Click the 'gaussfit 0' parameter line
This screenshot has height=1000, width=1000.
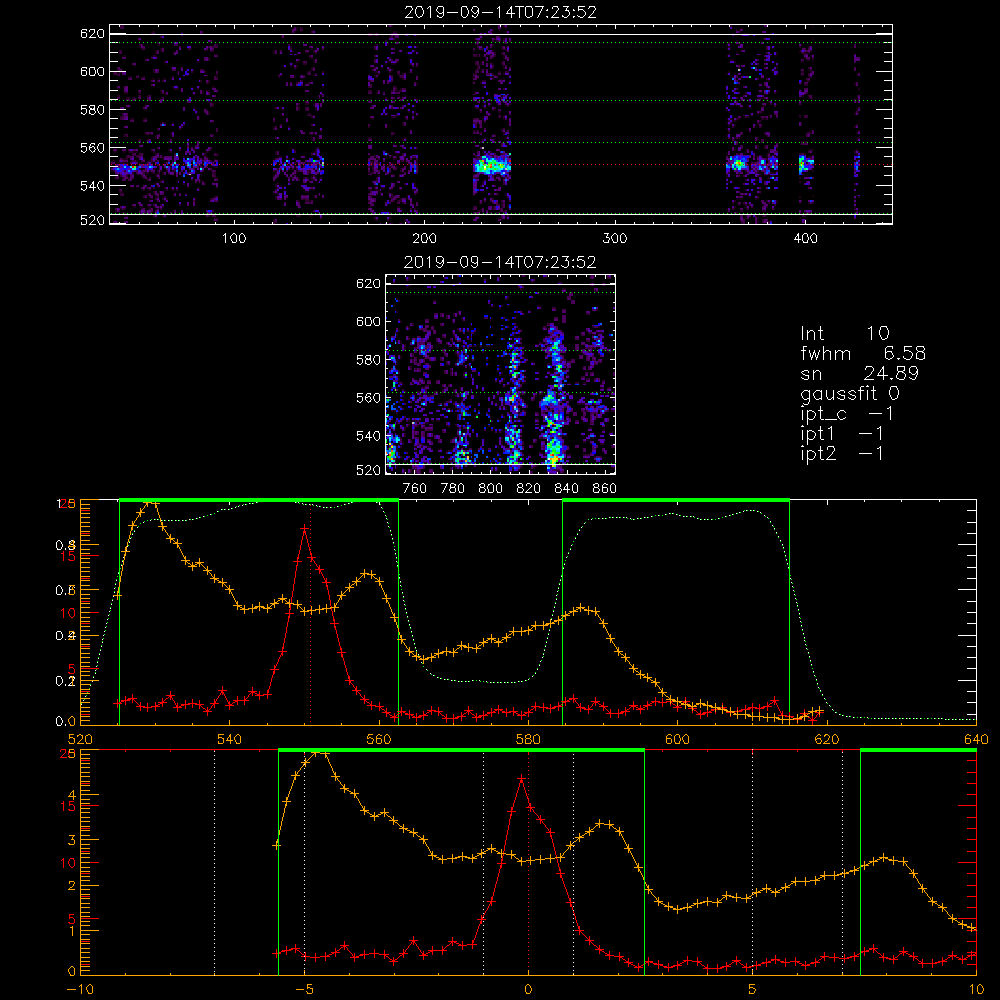pos(849,393)
